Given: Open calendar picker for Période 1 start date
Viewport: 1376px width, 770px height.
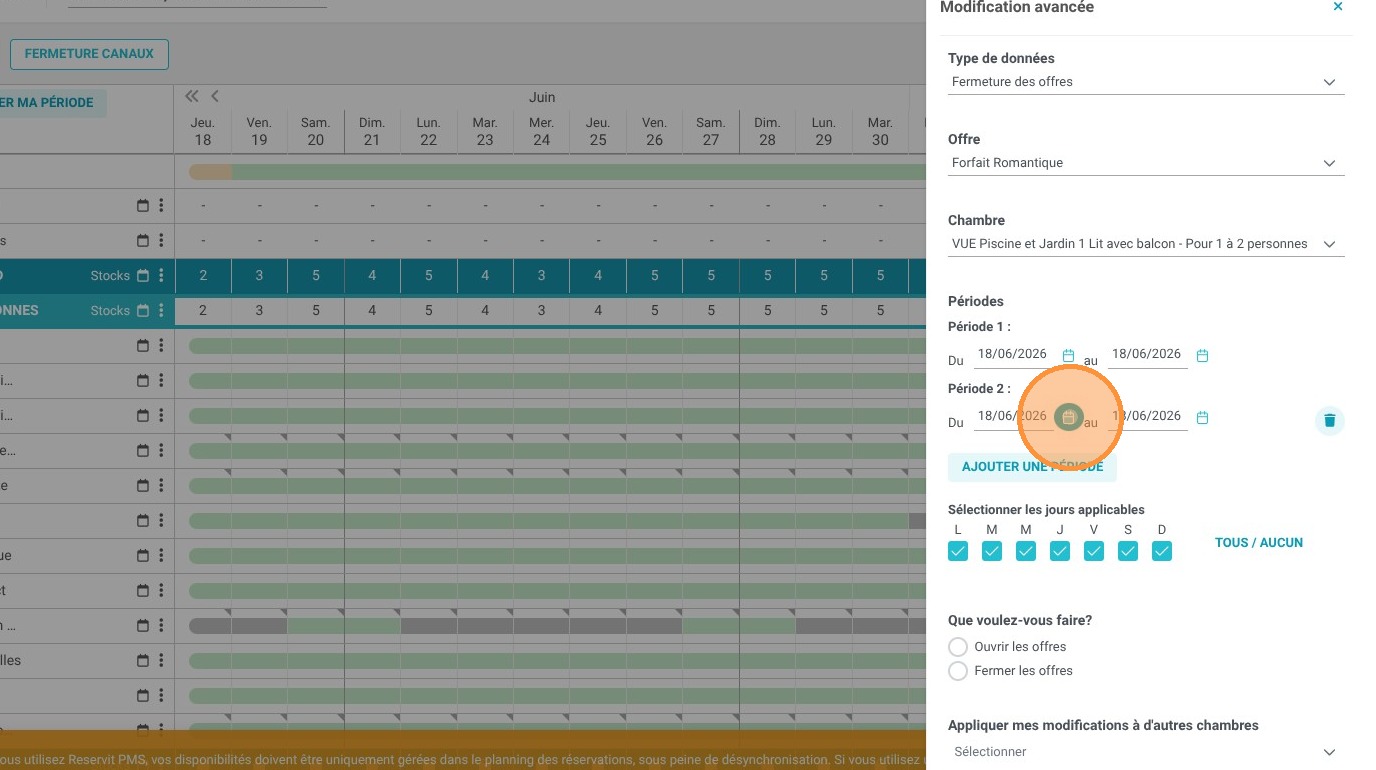Looking at the screenshot, I should pos(1068,356).
